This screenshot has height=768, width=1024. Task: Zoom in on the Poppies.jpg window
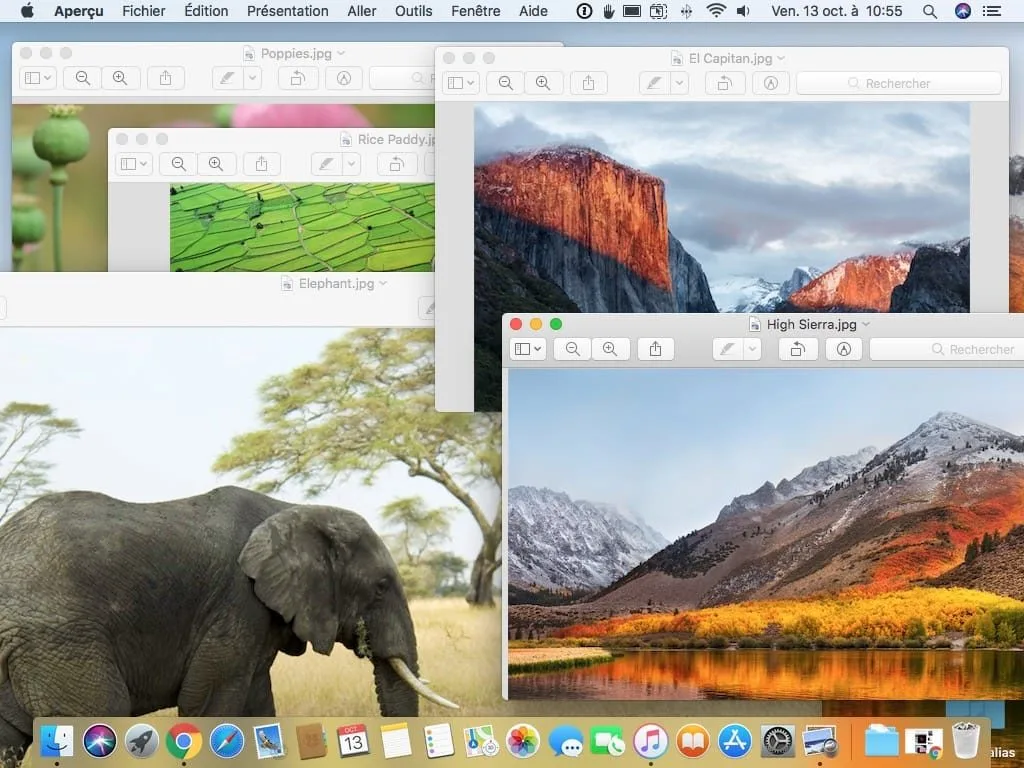(x=120, y=78)
